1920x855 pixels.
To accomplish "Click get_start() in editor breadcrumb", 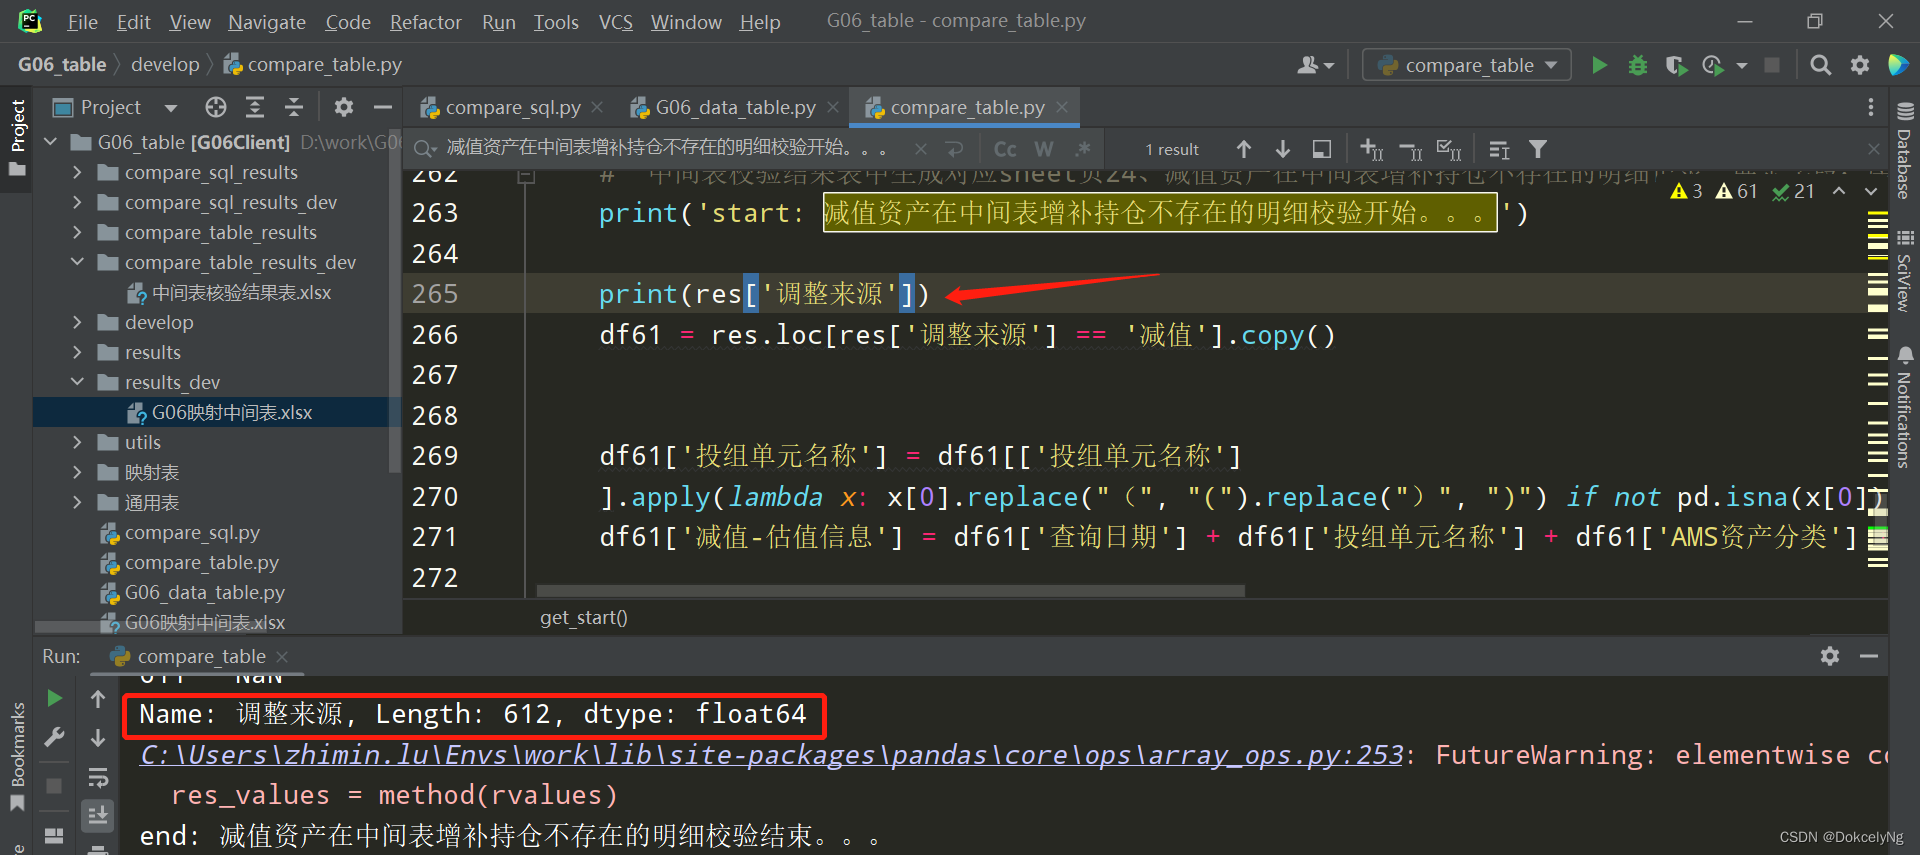I will click(x=584, y=618).
